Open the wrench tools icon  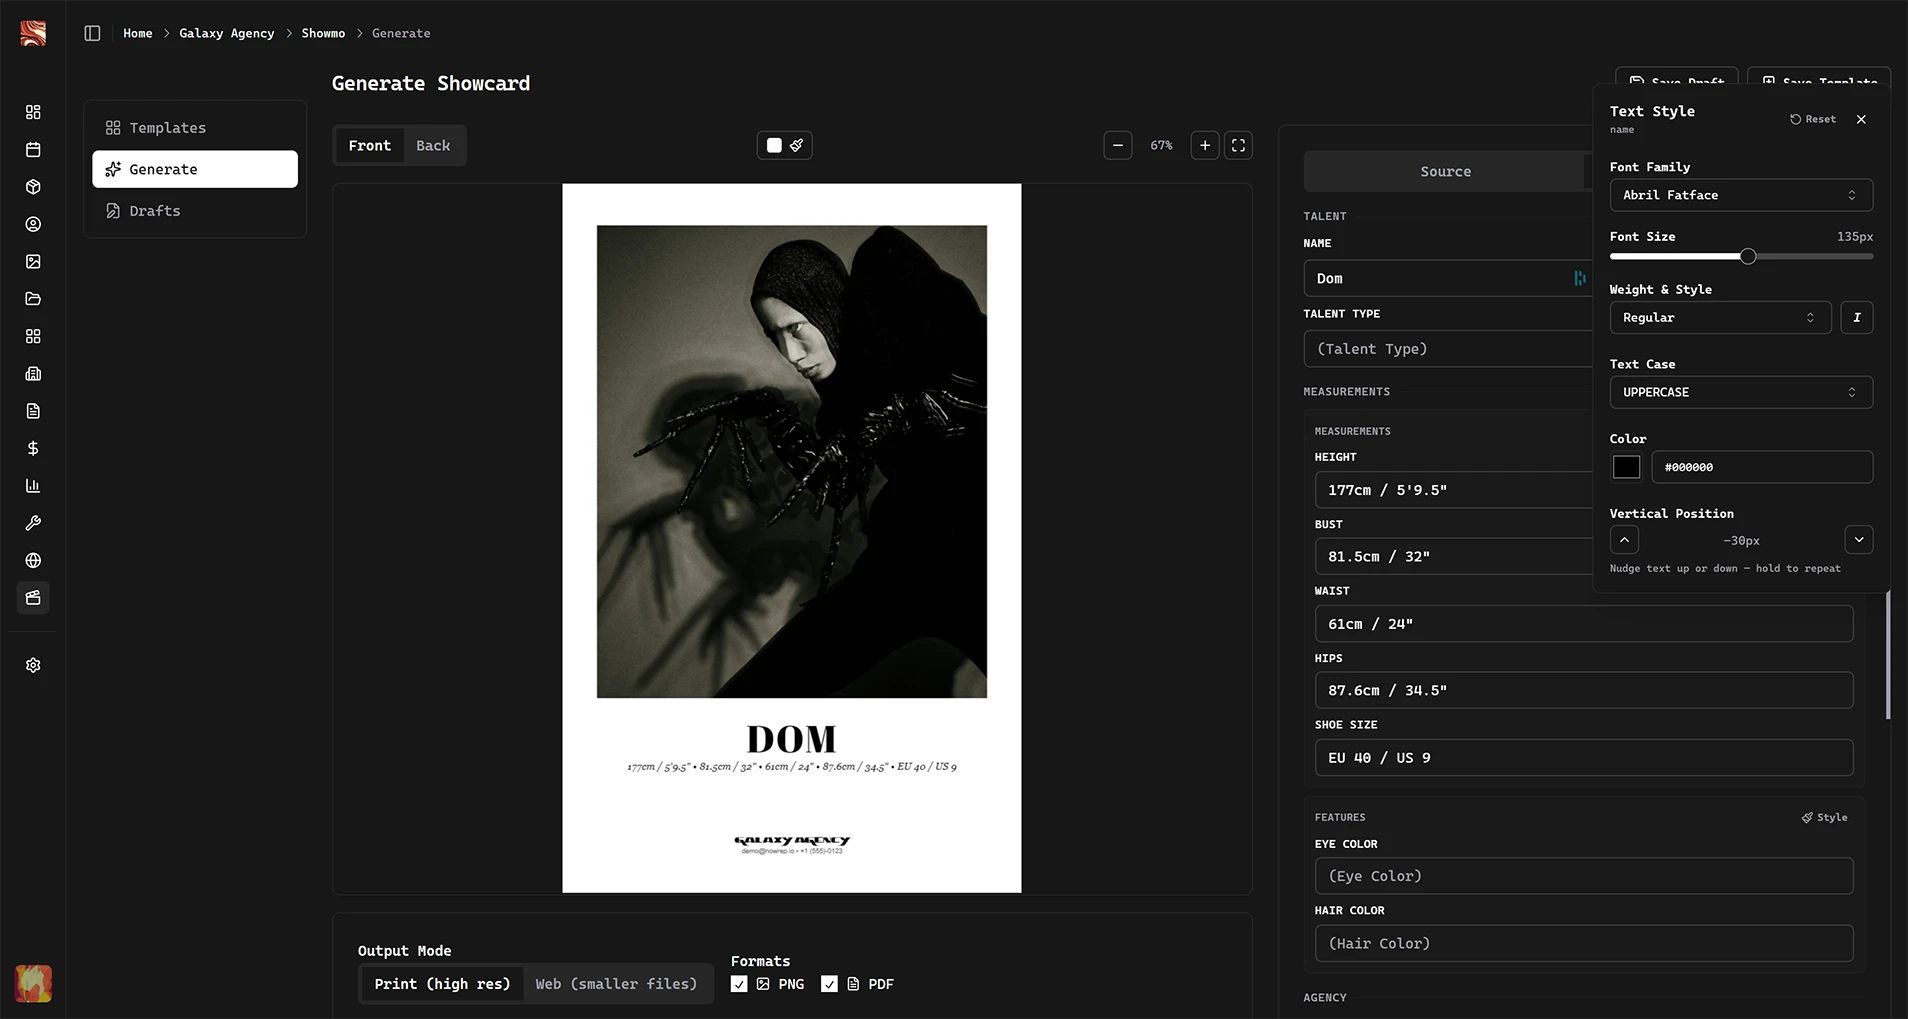(33, 523)
